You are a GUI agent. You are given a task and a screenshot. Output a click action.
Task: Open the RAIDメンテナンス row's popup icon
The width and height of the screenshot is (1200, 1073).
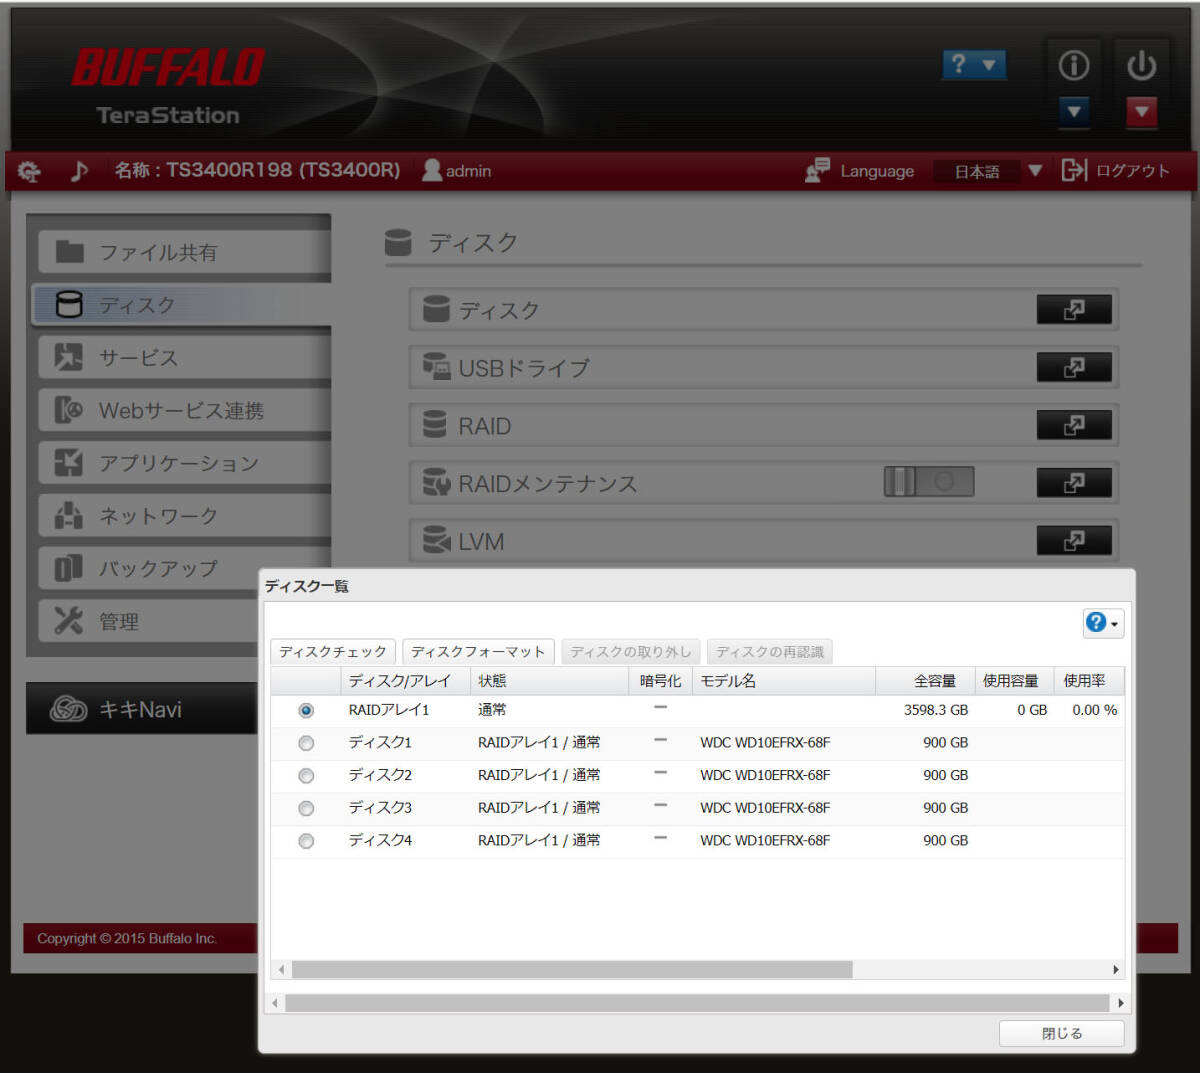click(x=1074, y=483)
